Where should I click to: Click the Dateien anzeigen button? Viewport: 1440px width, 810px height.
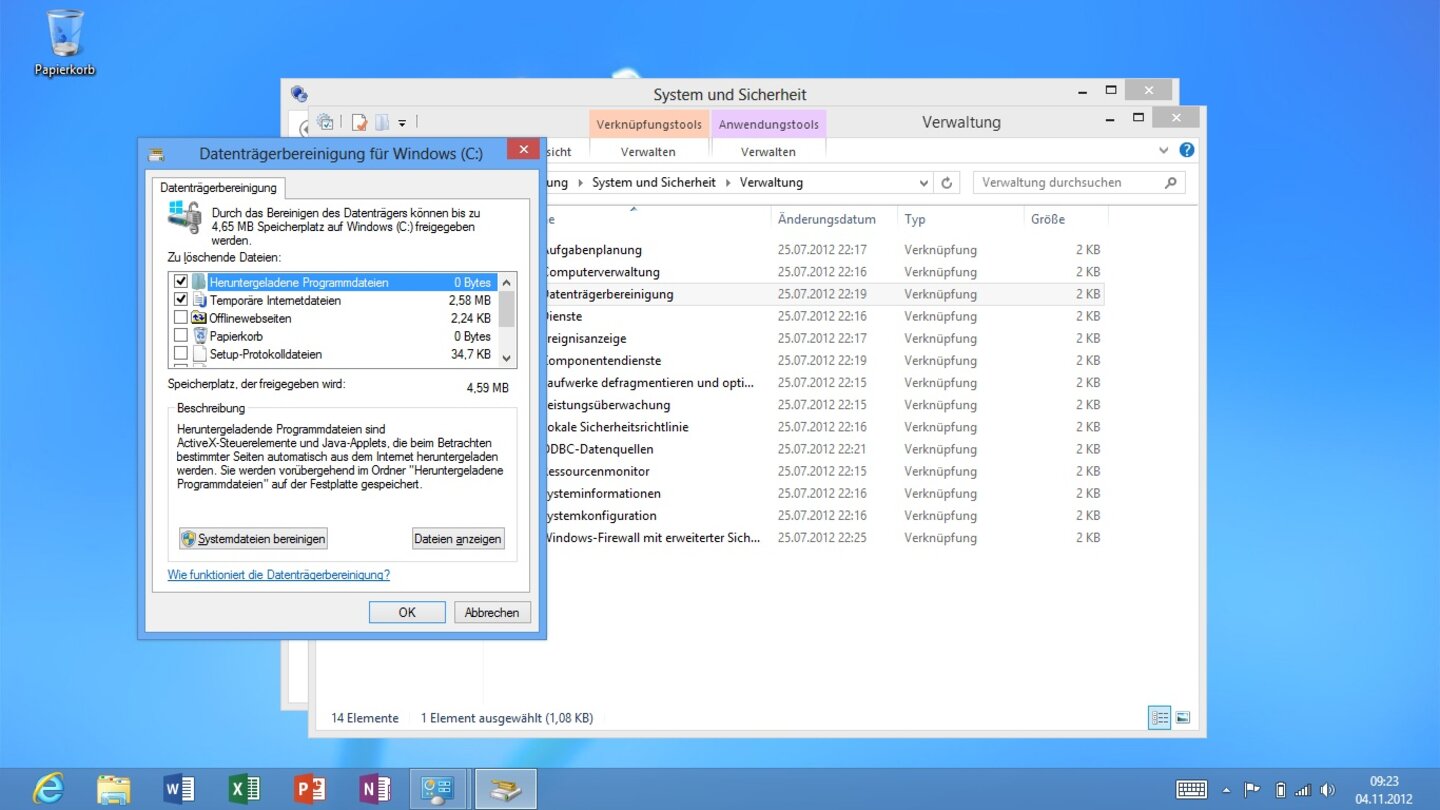click(458, 539)
